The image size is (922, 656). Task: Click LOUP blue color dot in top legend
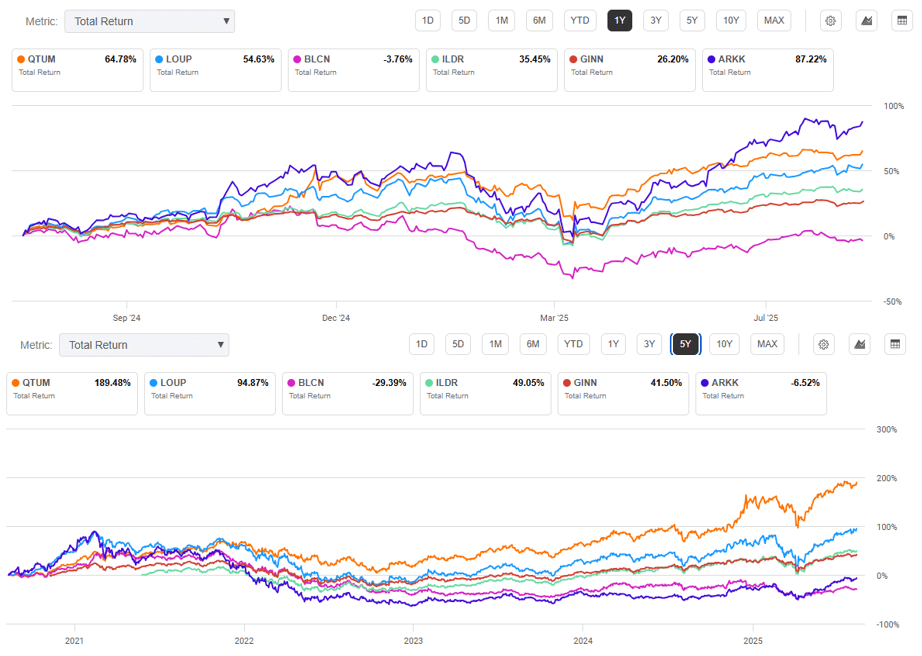click(159, 59)
